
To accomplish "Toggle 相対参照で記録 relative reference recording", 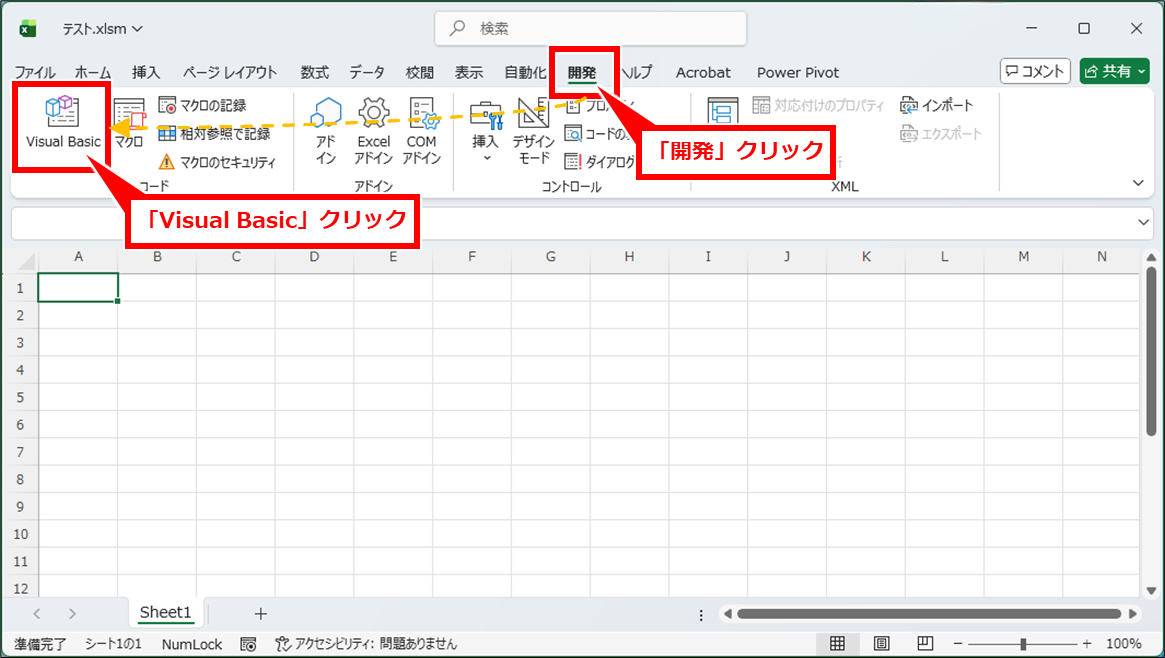I will click(168, 133).
